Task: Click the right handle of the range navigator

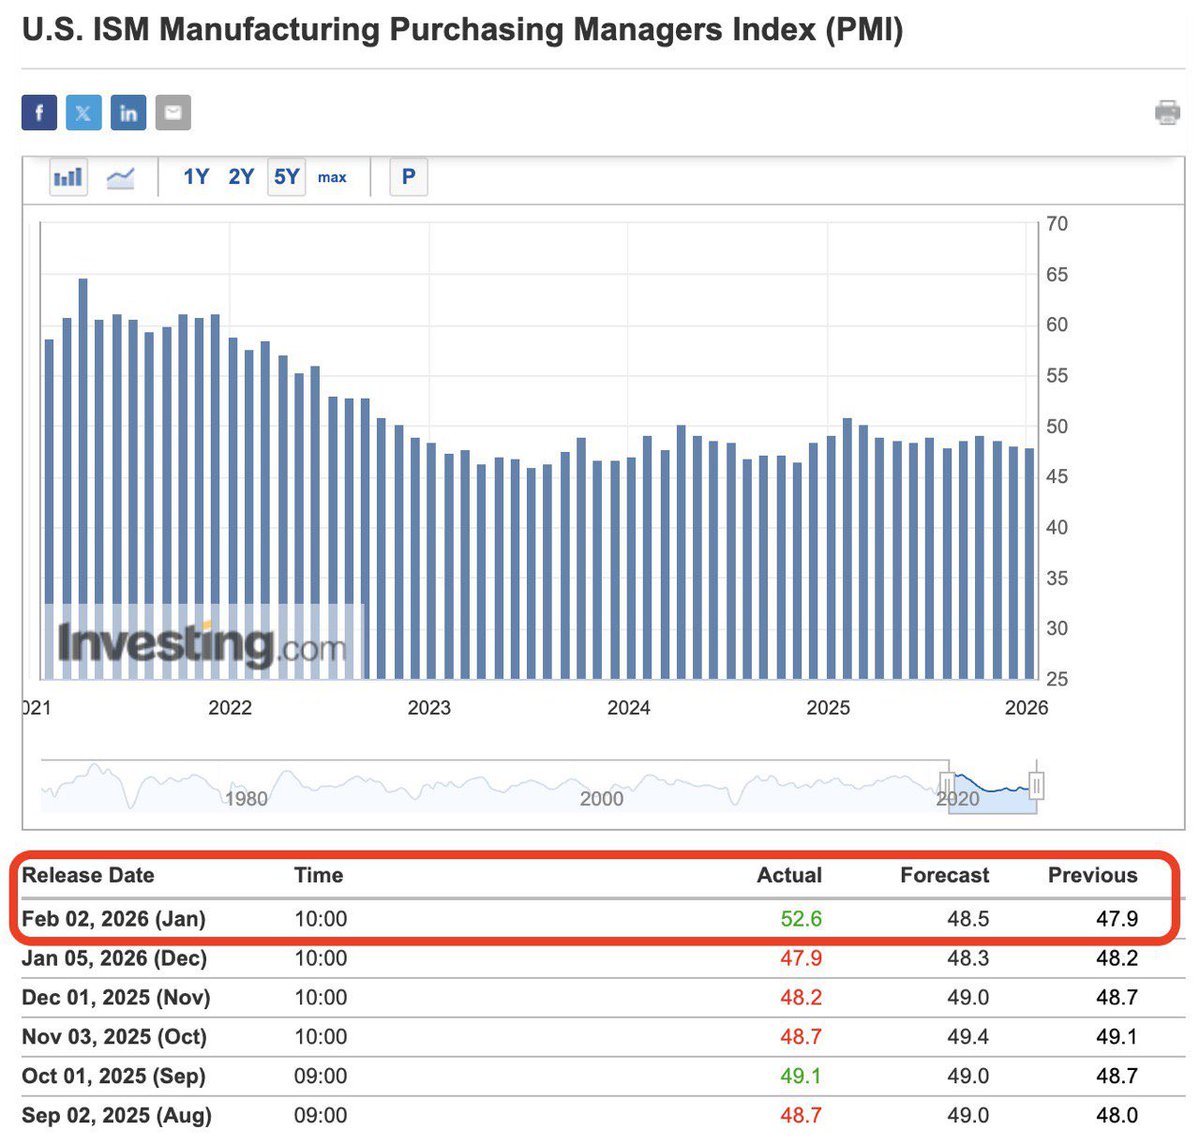Action: coord(1037,787)
